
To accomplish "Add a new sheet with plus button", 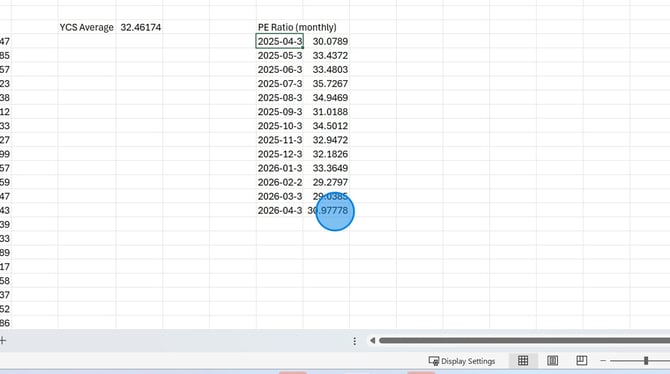I will tap(3, 341).
